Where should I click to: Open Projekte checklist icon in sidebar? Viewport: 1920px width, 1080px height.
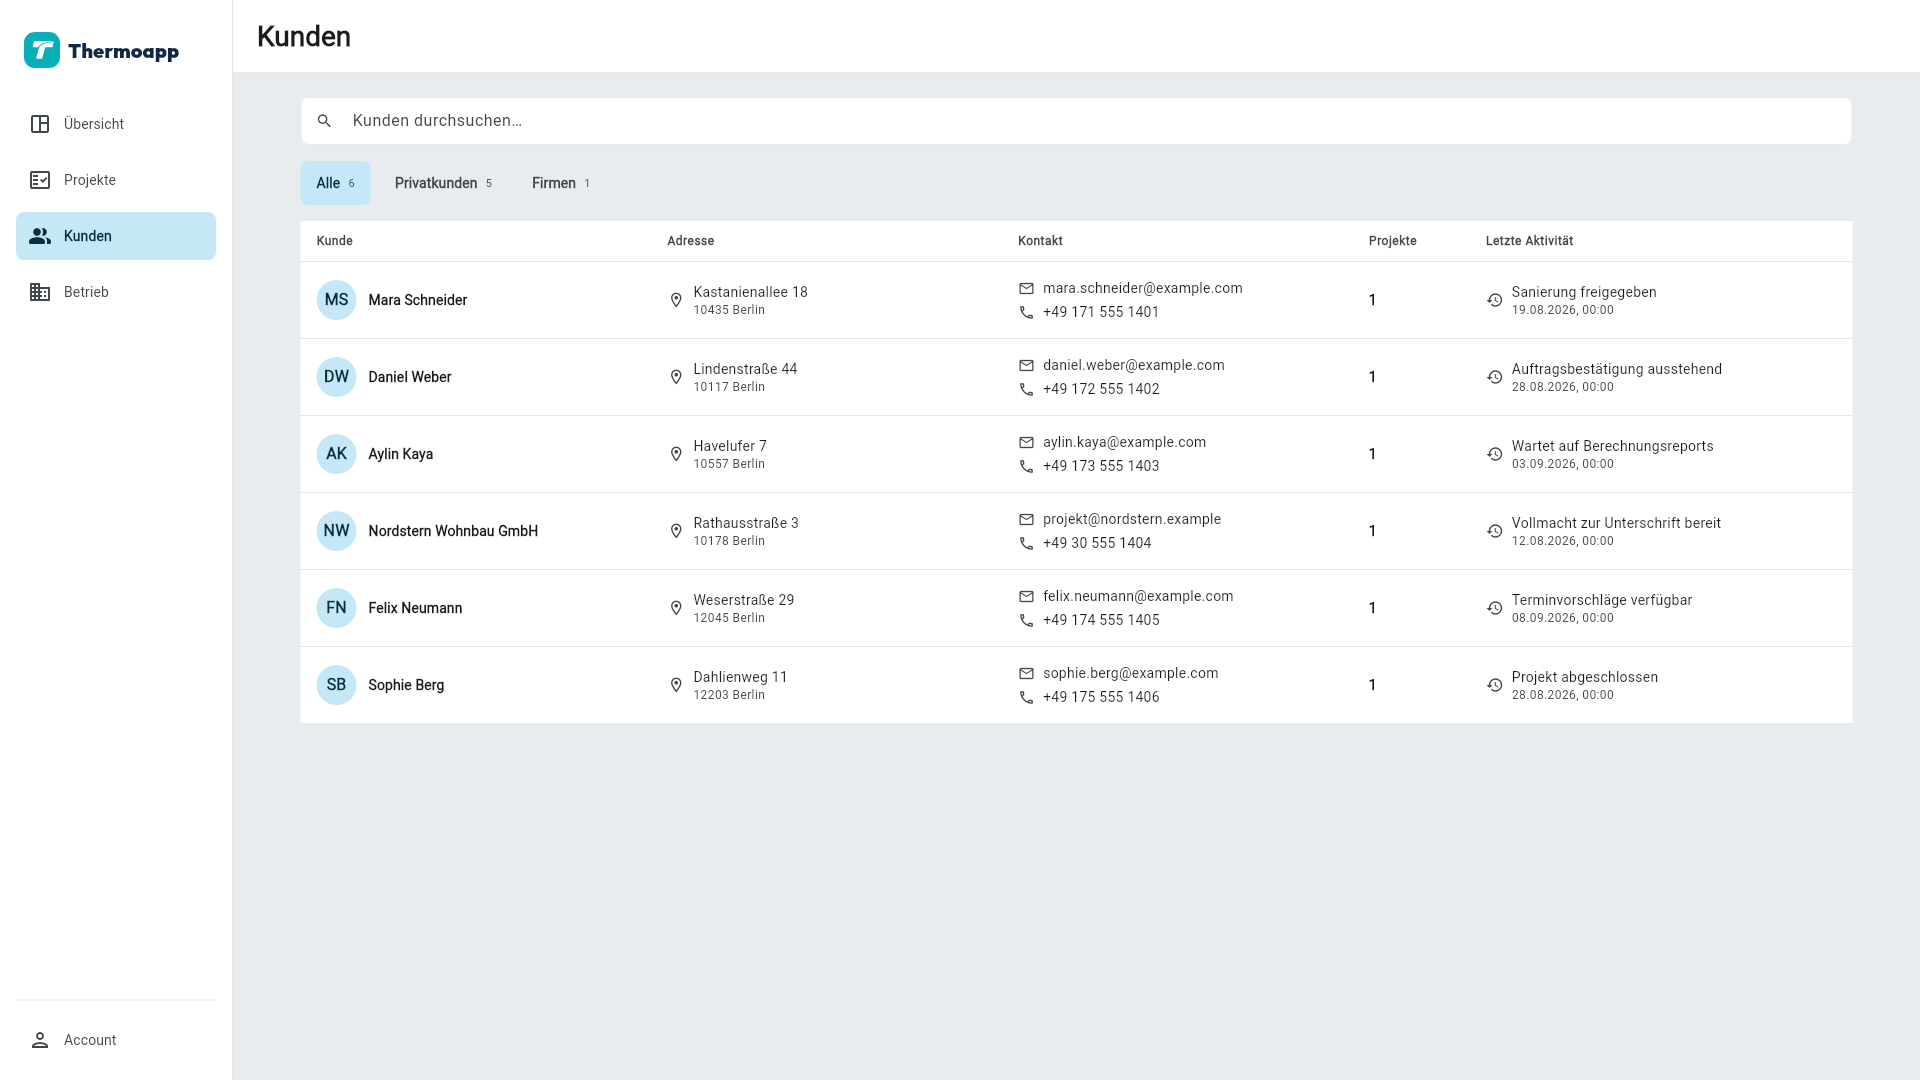coord(40,180)
